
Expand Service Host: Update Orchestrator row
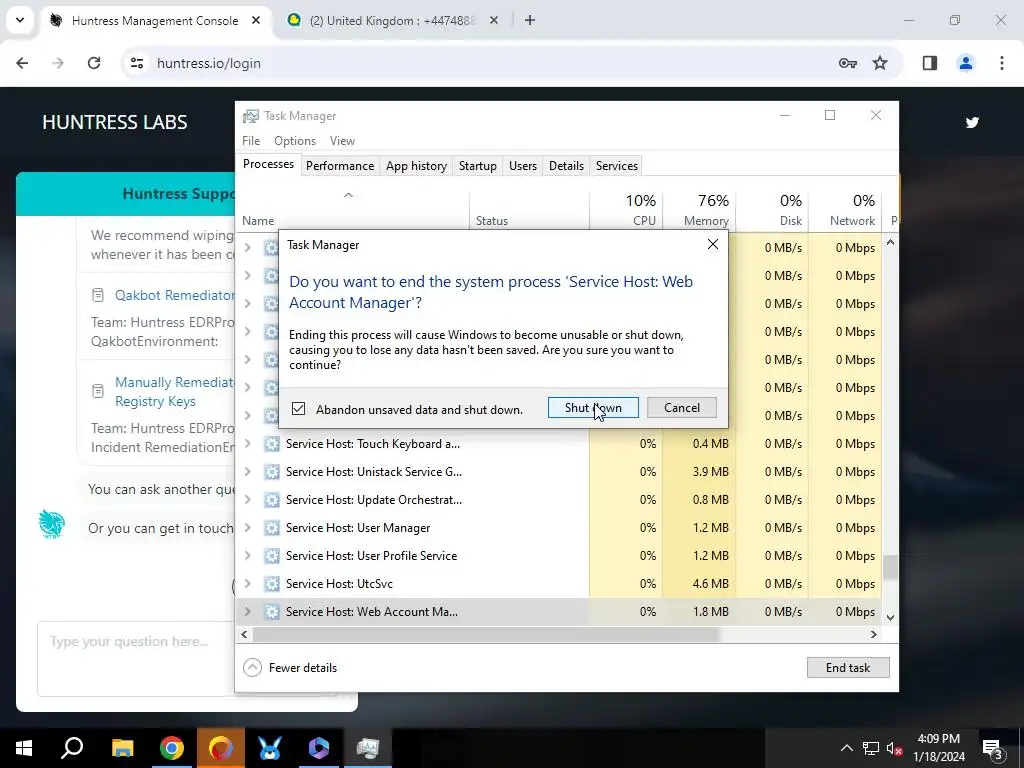(x=248, y=500)
